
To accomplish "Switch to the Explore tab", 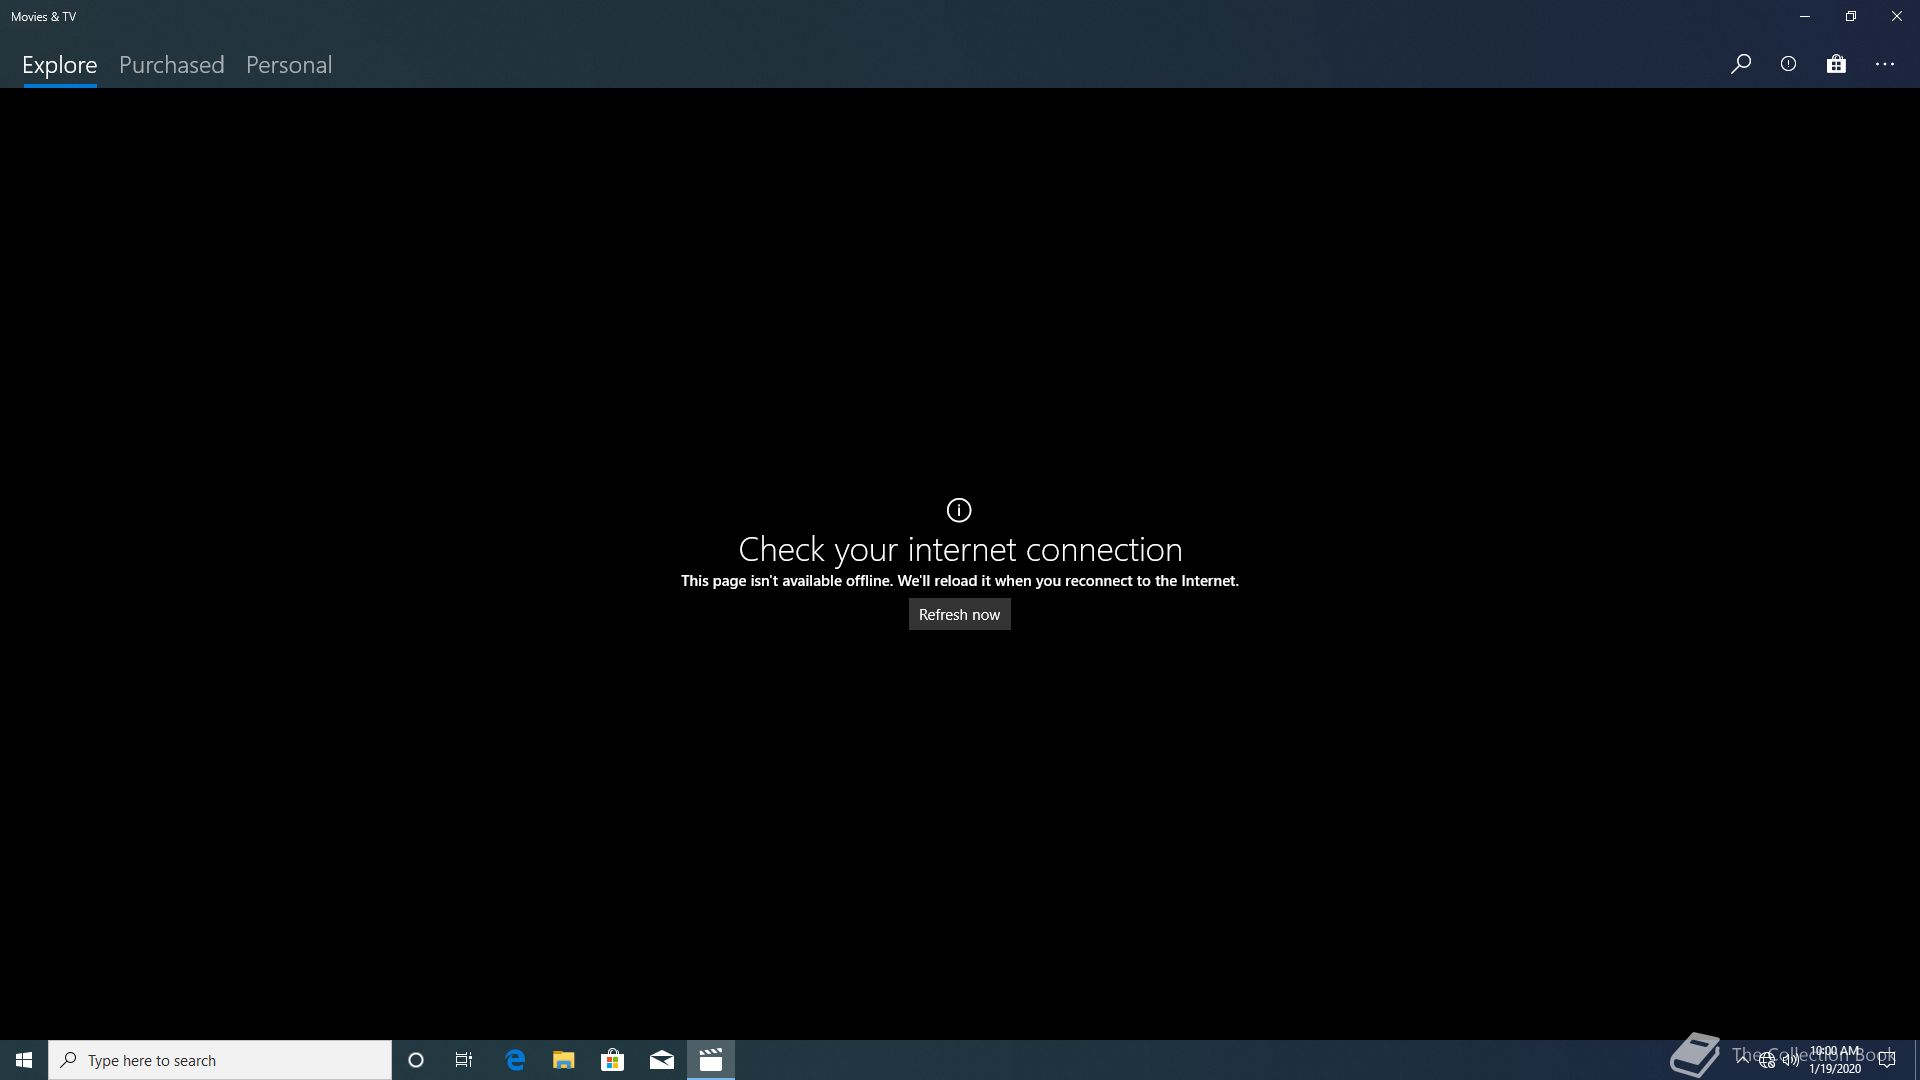I will (60, 65).
